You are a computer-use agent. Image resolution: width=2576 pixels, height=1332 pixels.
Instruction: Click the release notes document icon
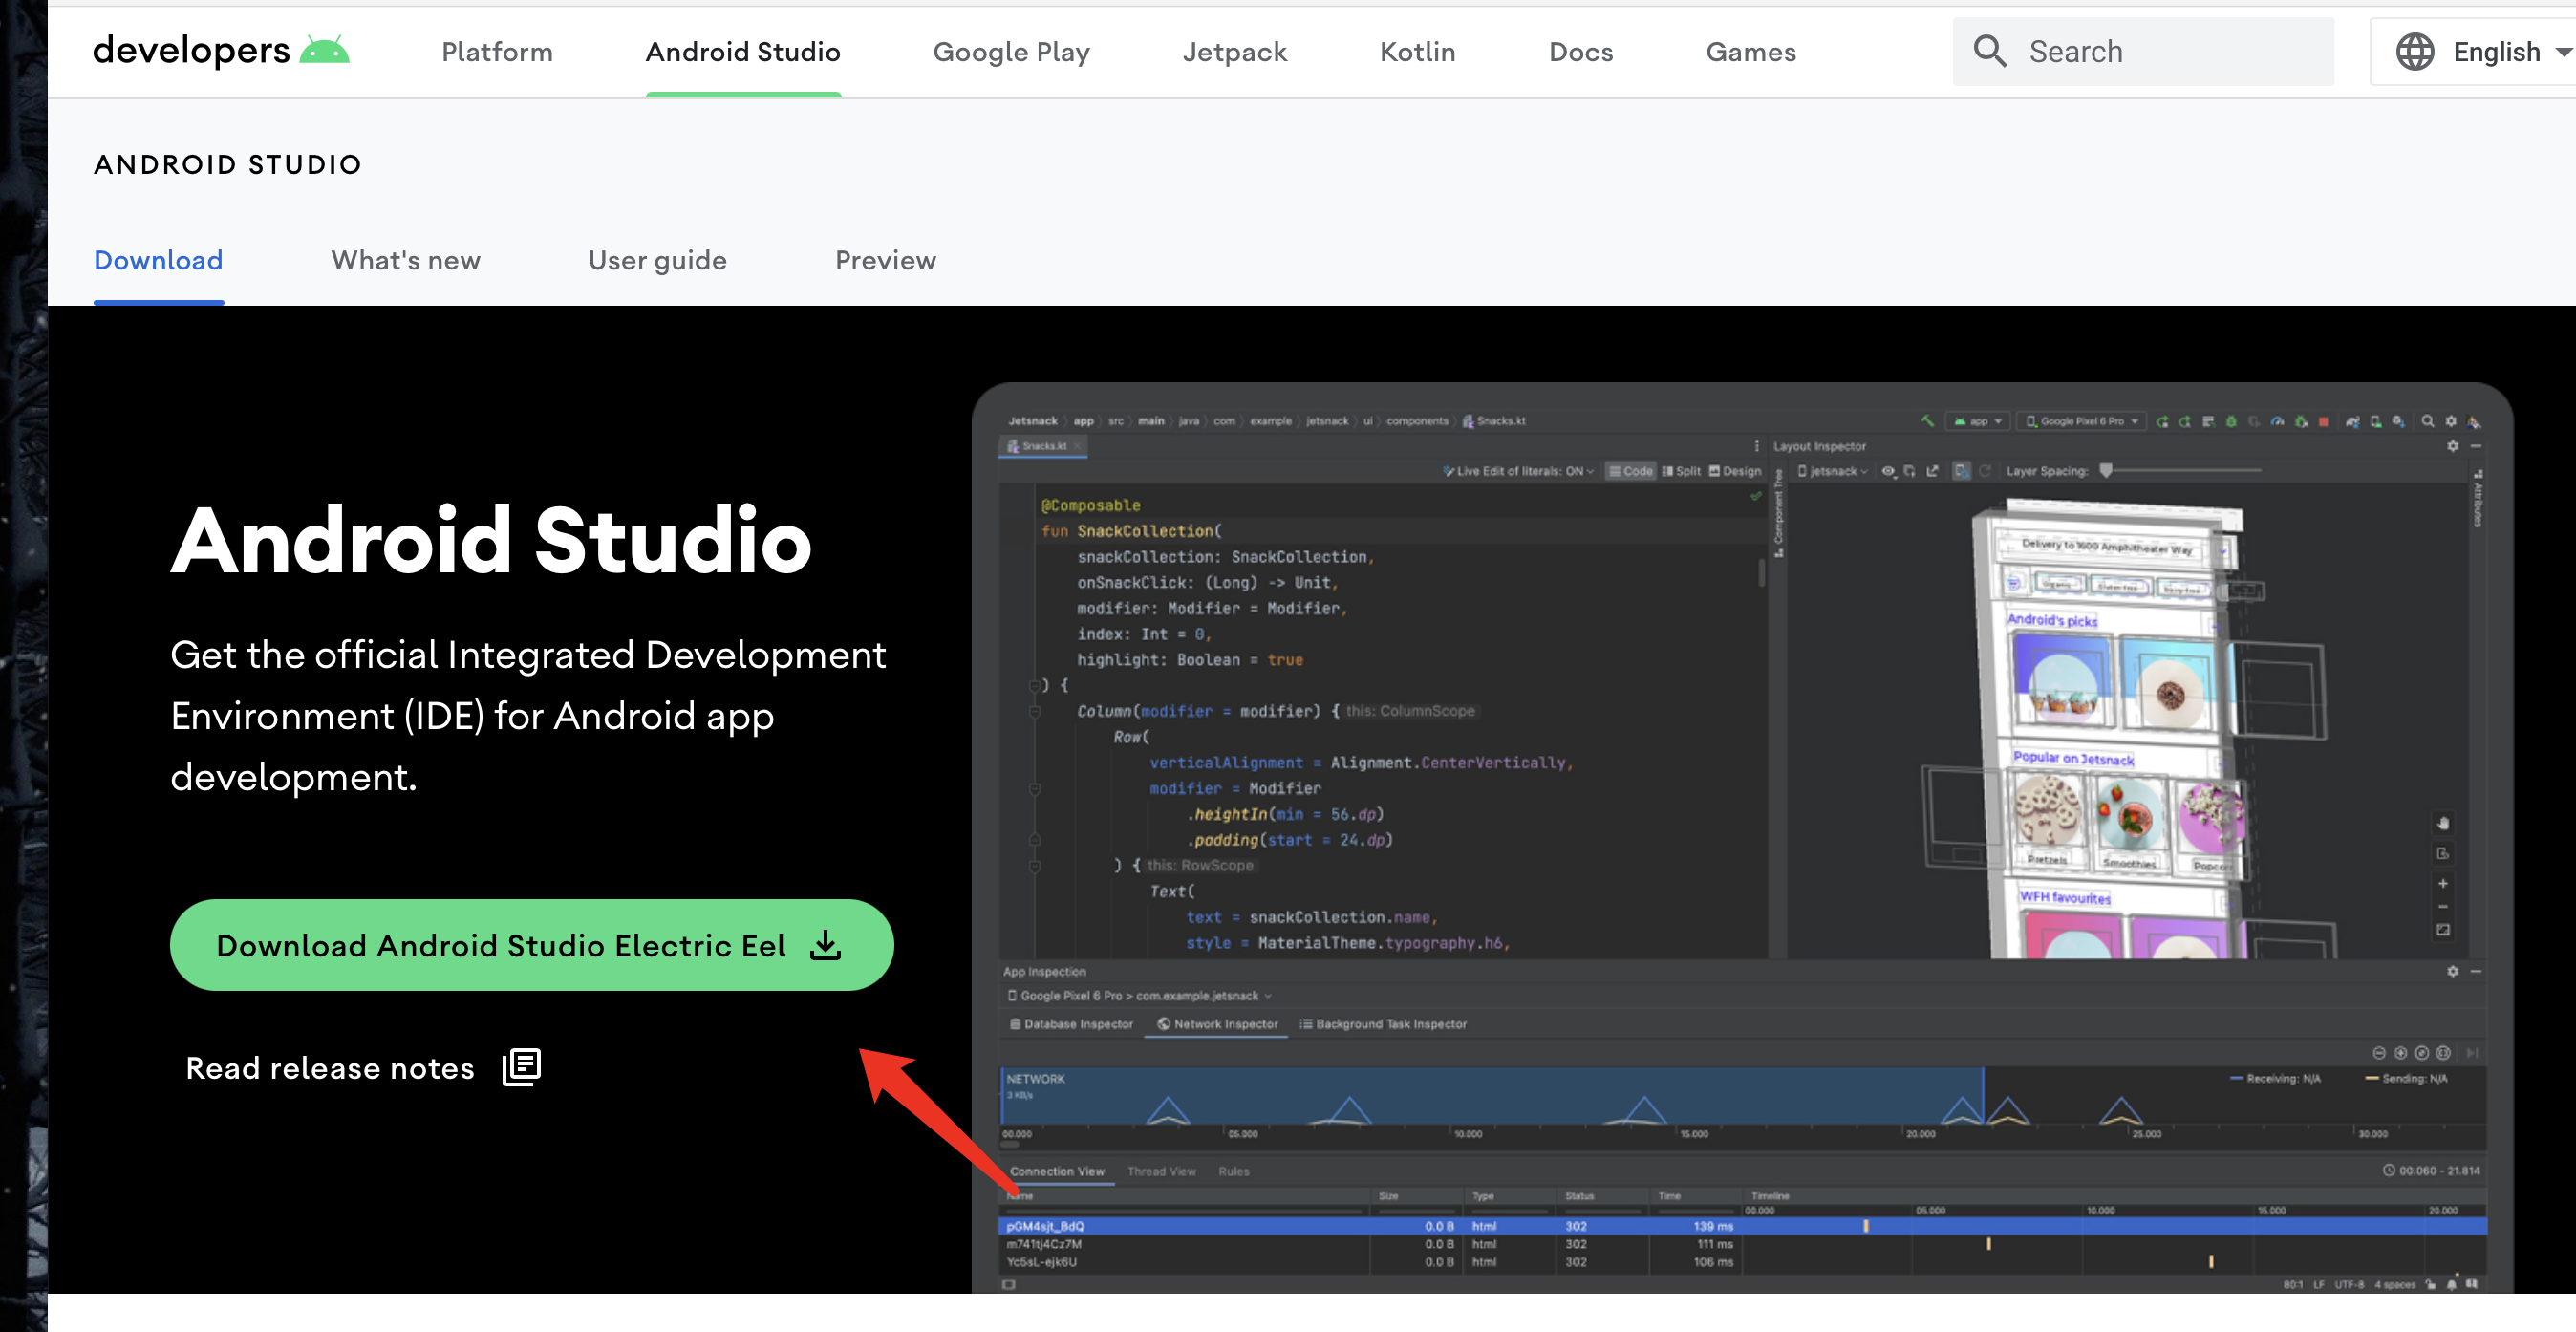[x=521, y=1067]
